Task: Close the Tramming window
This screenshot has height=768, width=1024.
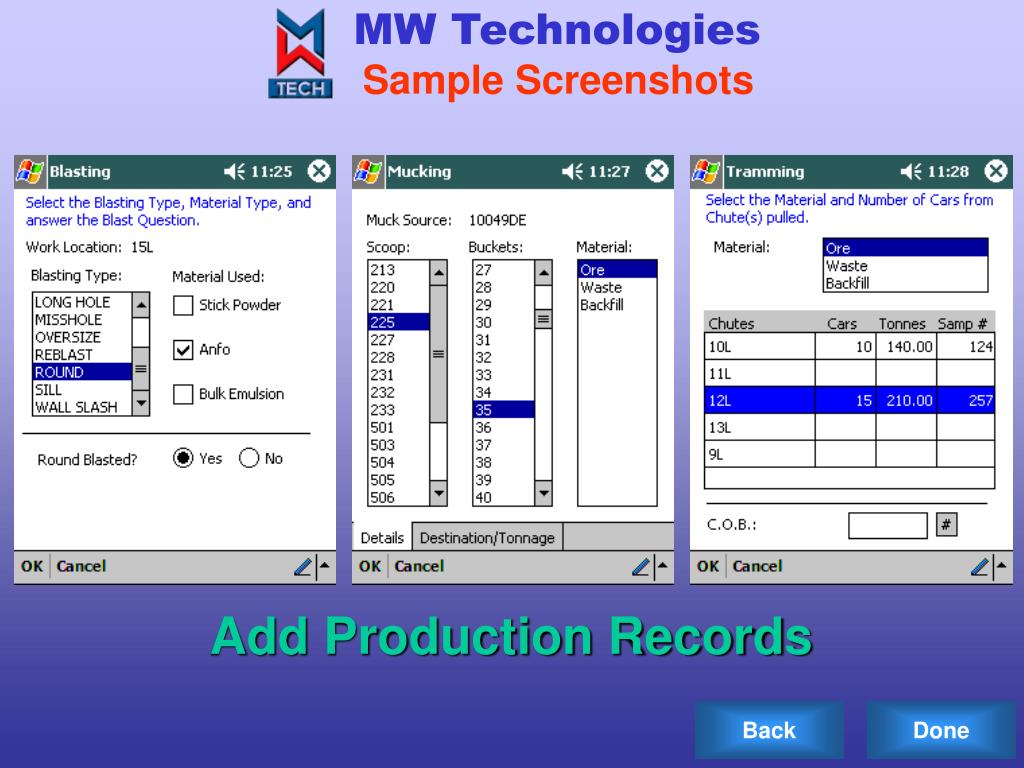Action: 996,172
